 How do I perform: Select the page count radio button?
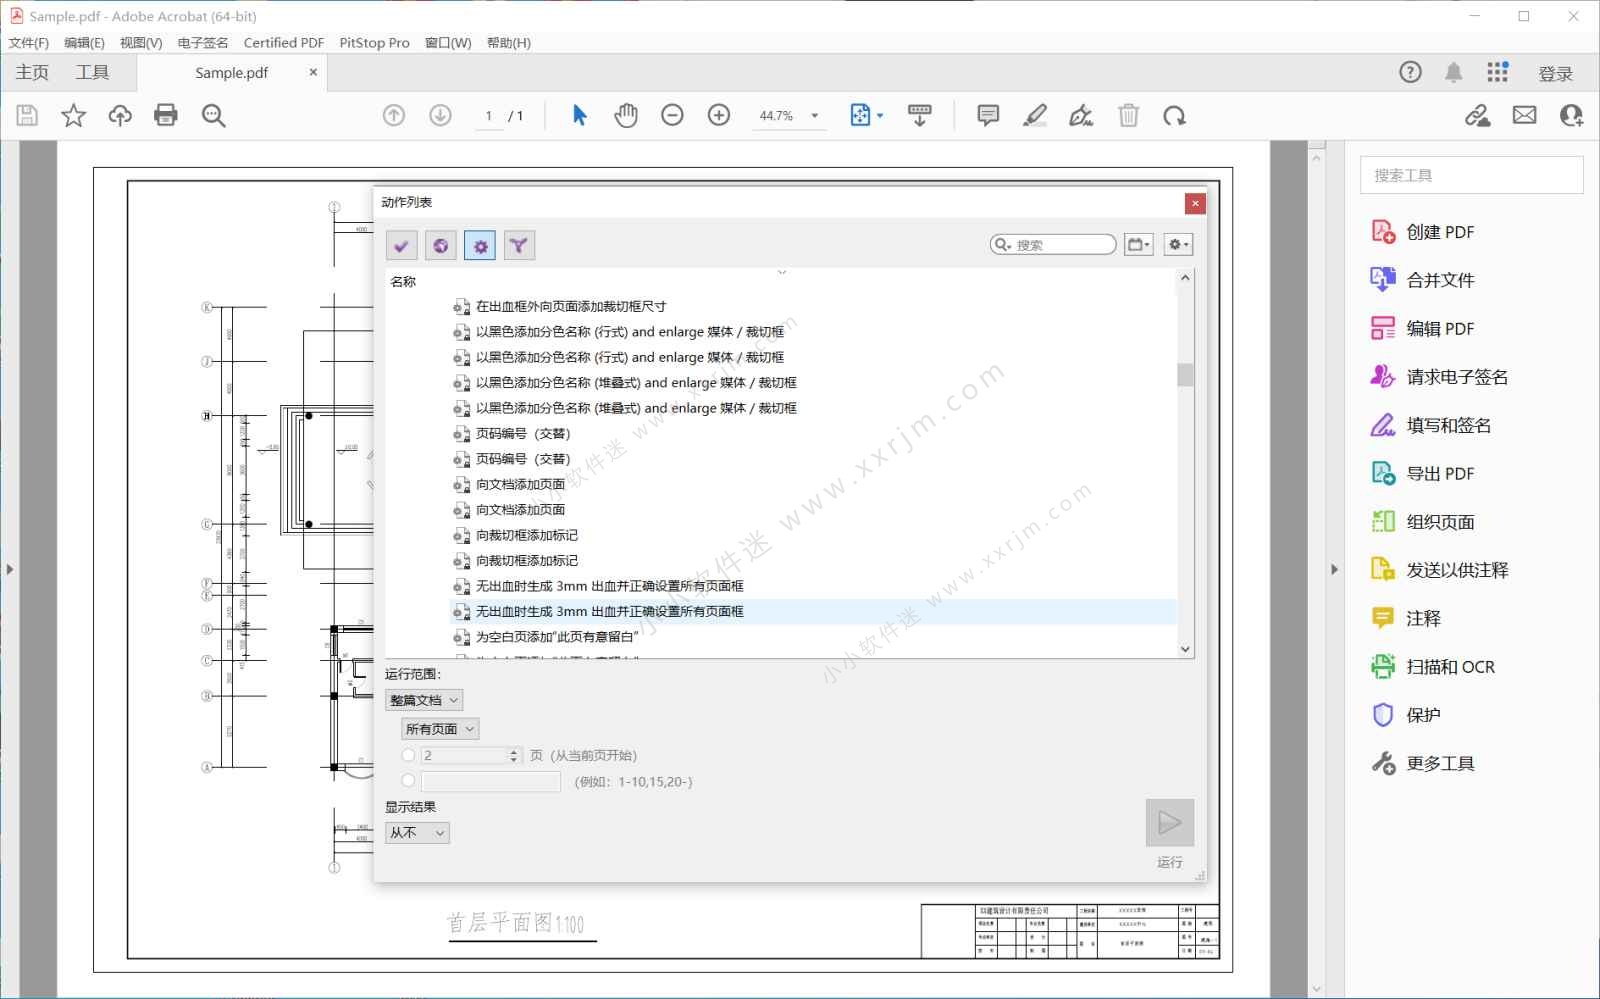click(408, 755)
